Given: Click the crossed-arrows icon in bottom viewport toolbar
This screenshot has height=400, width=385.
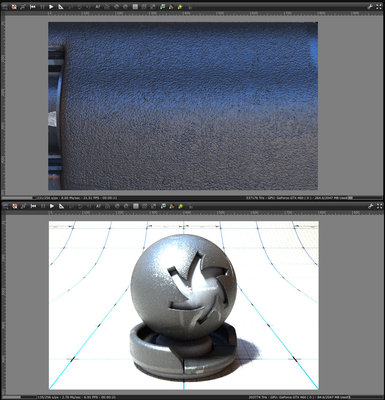Looking at the screenshot, I should (23, 206).
